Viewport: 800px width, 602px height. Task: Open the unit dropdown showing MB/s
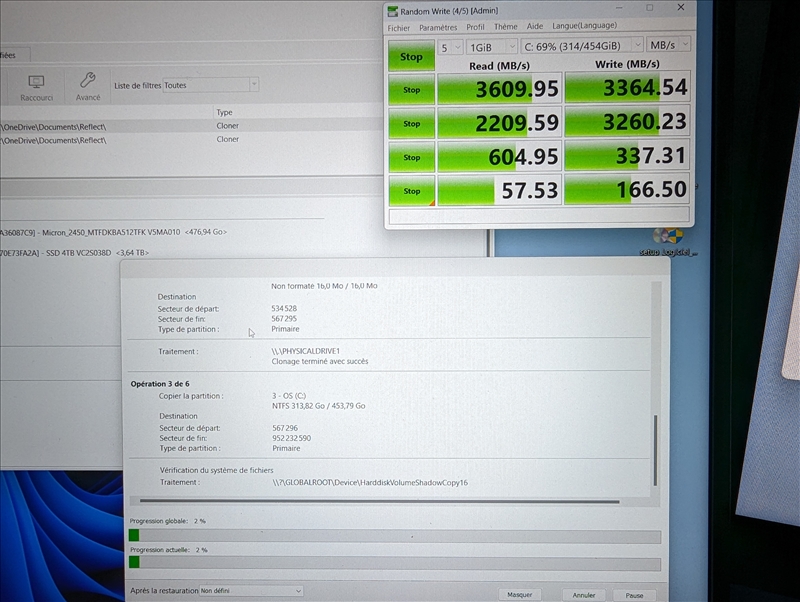668,45
